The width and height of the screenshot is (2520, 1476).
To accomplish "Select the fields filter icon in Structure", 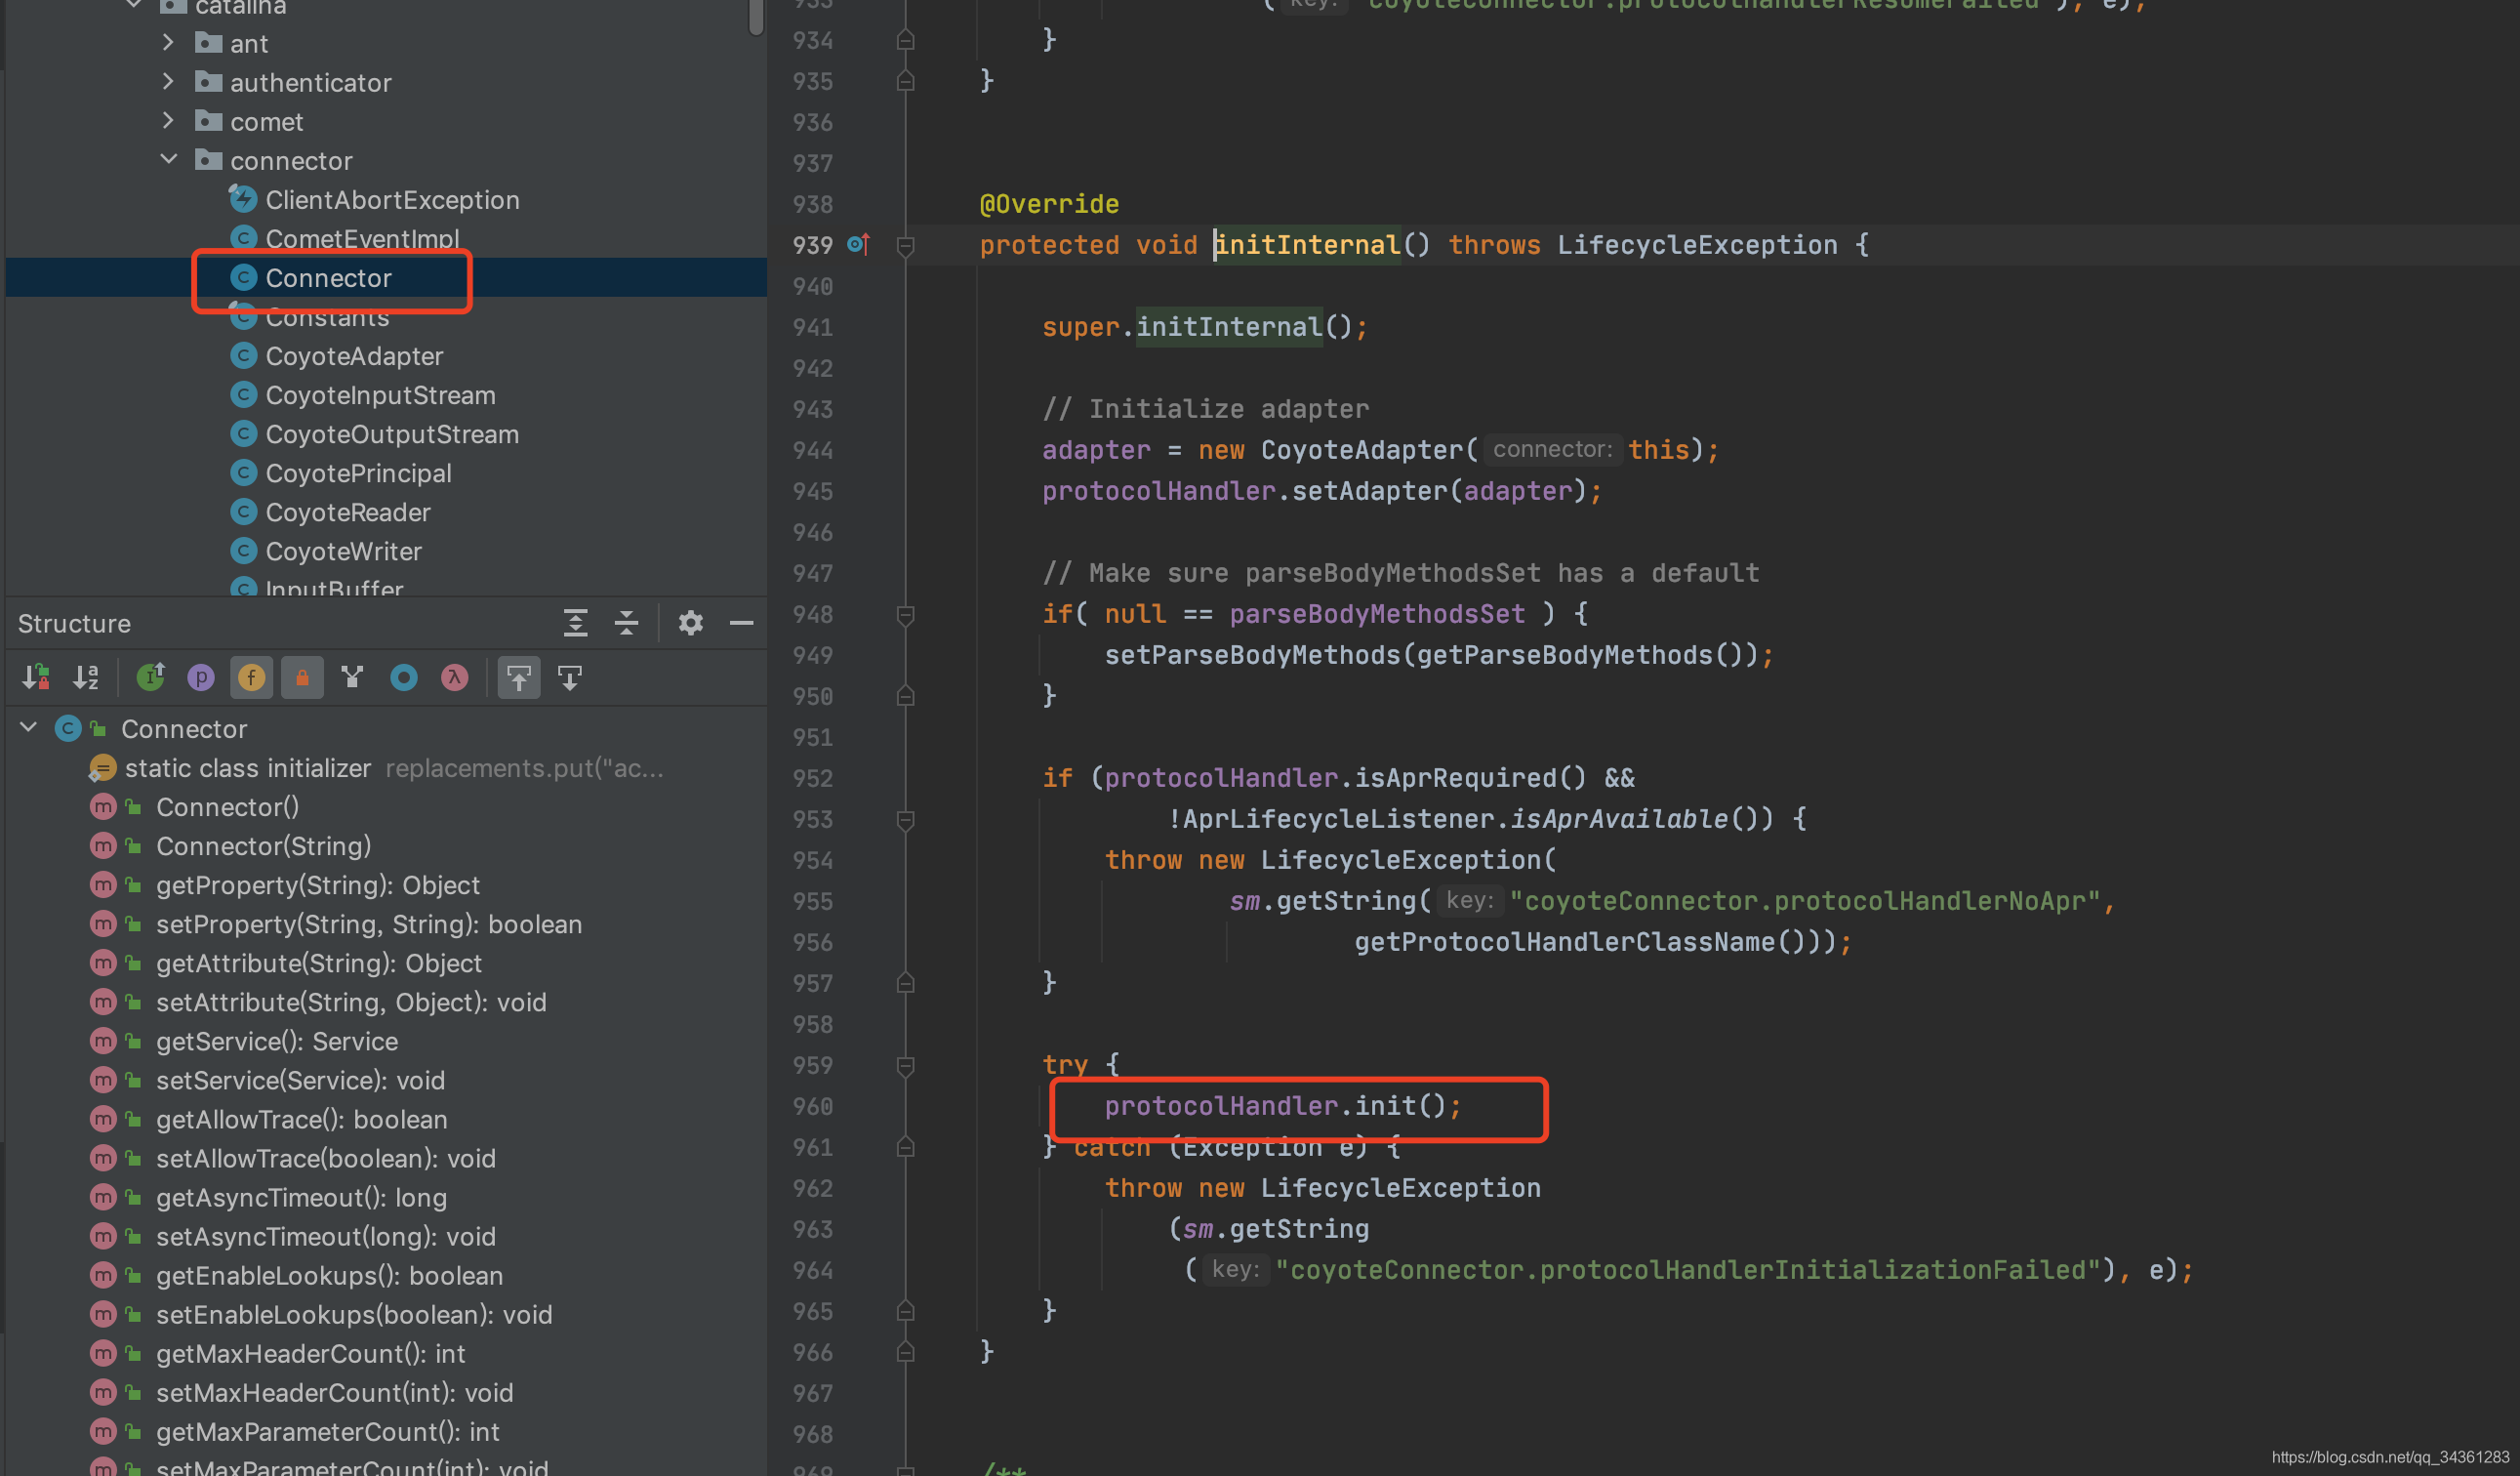I will [x=251, y=676].
